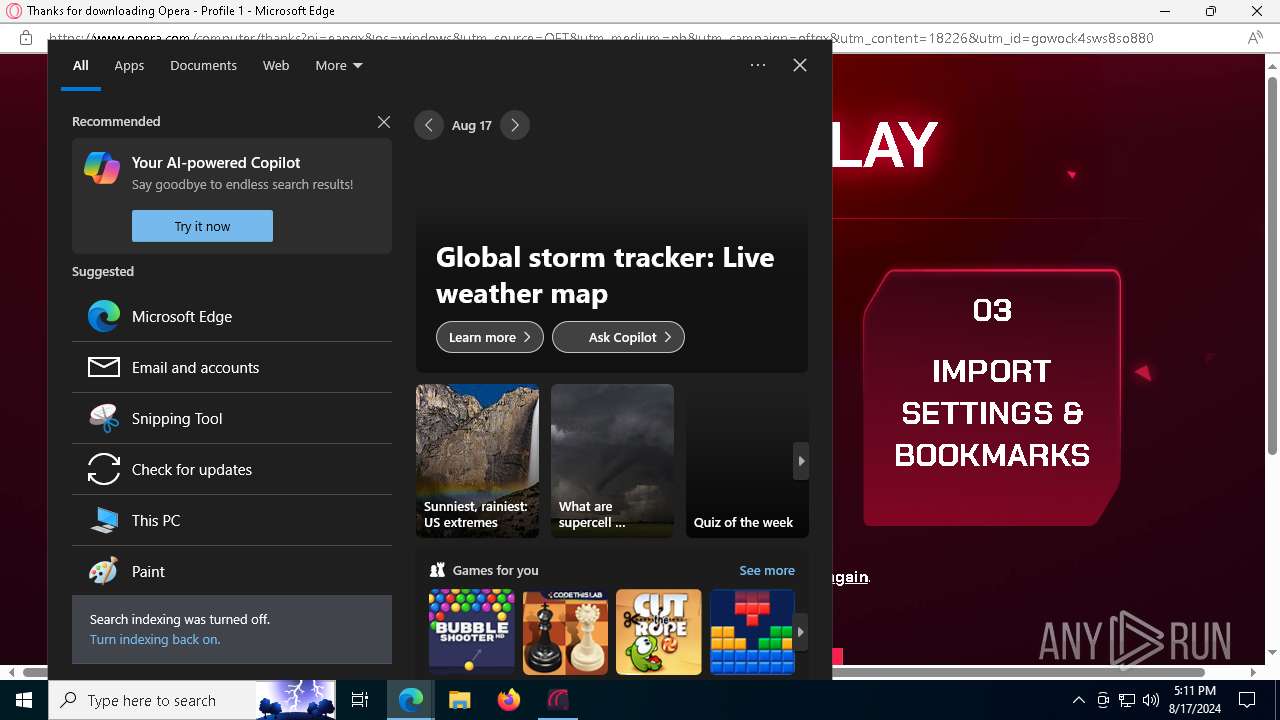Click the search highlight weather icon in taskbar

click(x=296, y=700)
